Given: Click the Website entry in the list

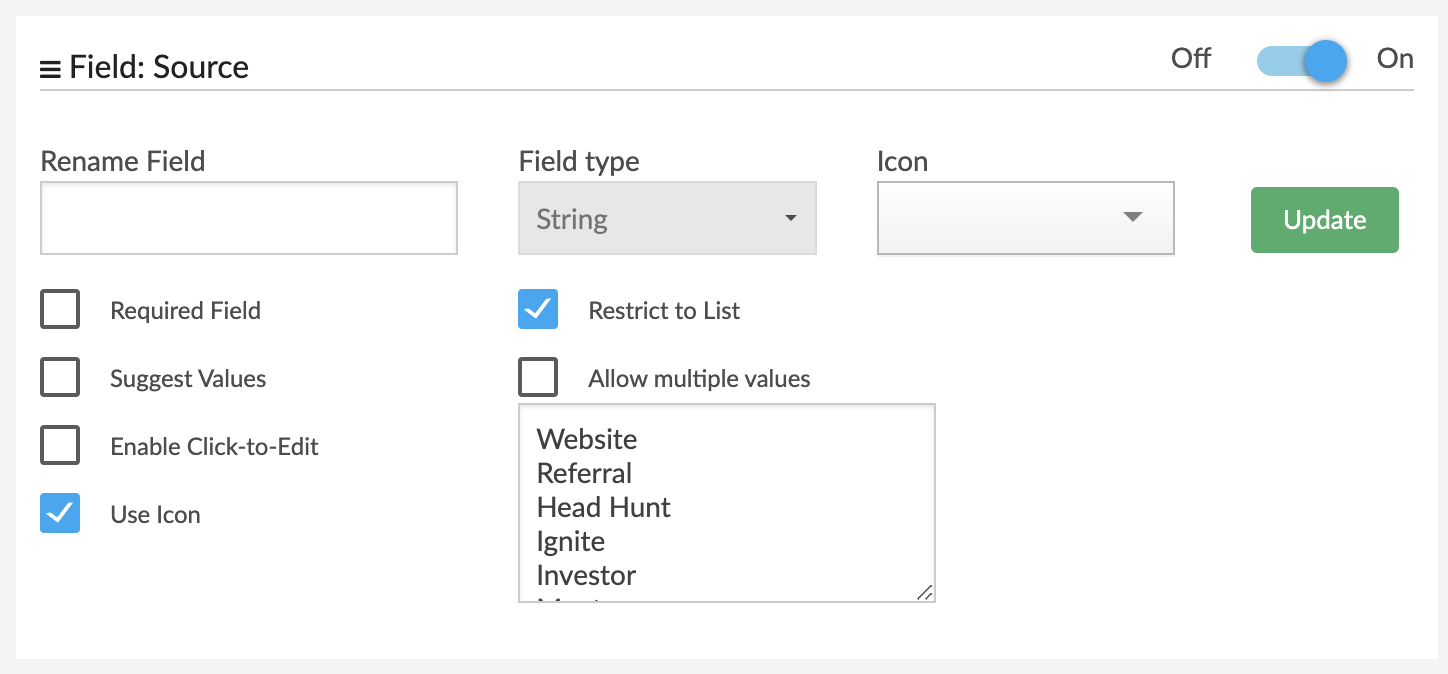Looking at the screenshot, I should coord(587,439).
